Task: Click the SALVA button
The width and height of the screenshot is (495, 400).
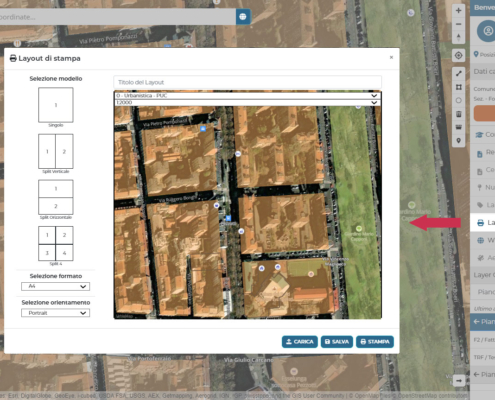Action: tap(337, 342)
